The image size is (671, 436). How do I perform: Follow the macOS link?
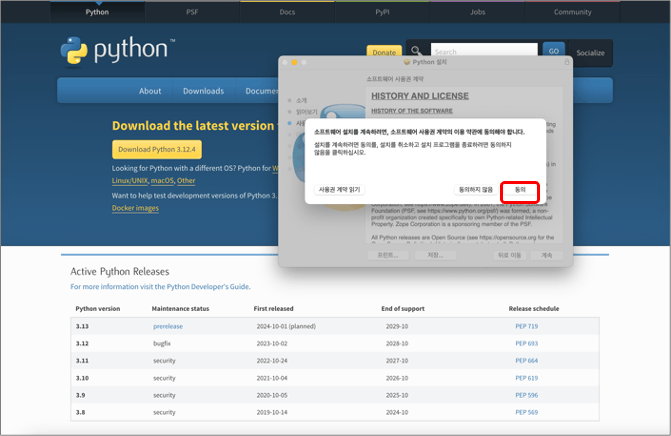(162, 181)
